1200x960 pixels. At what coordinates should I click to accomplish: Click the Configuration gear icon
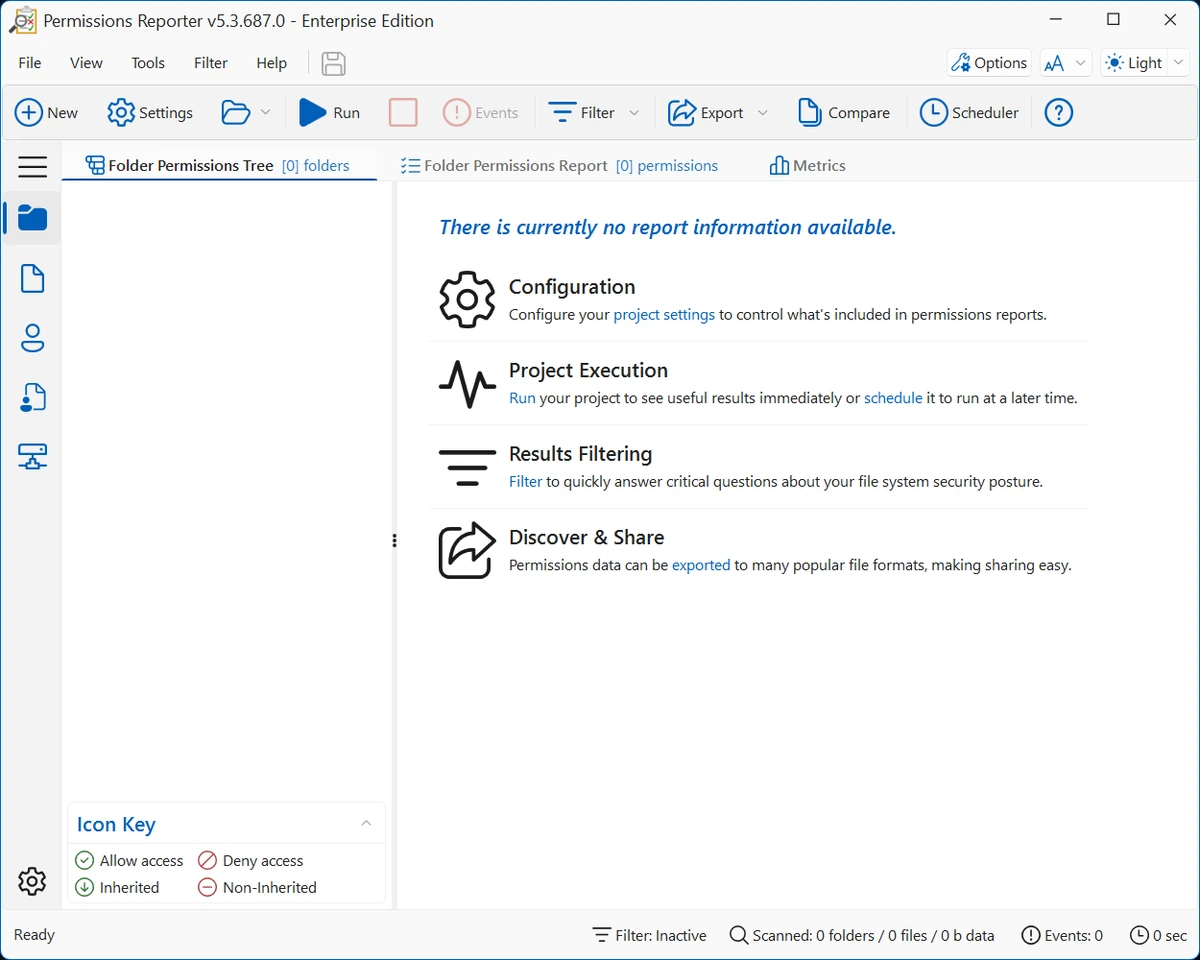tap(467, 299)
